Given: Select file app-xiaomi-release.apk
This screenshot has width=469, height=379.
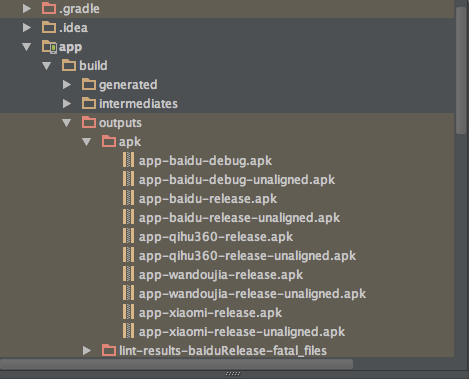Looking at the screenshot, I should click(210, 313).
